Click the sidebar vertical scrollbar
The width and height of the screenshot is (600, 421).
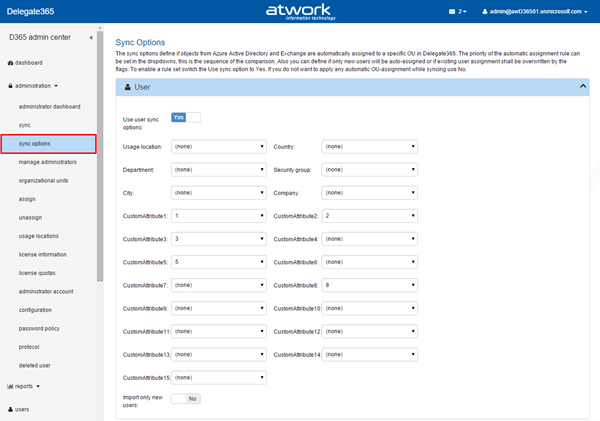[100, 156]
